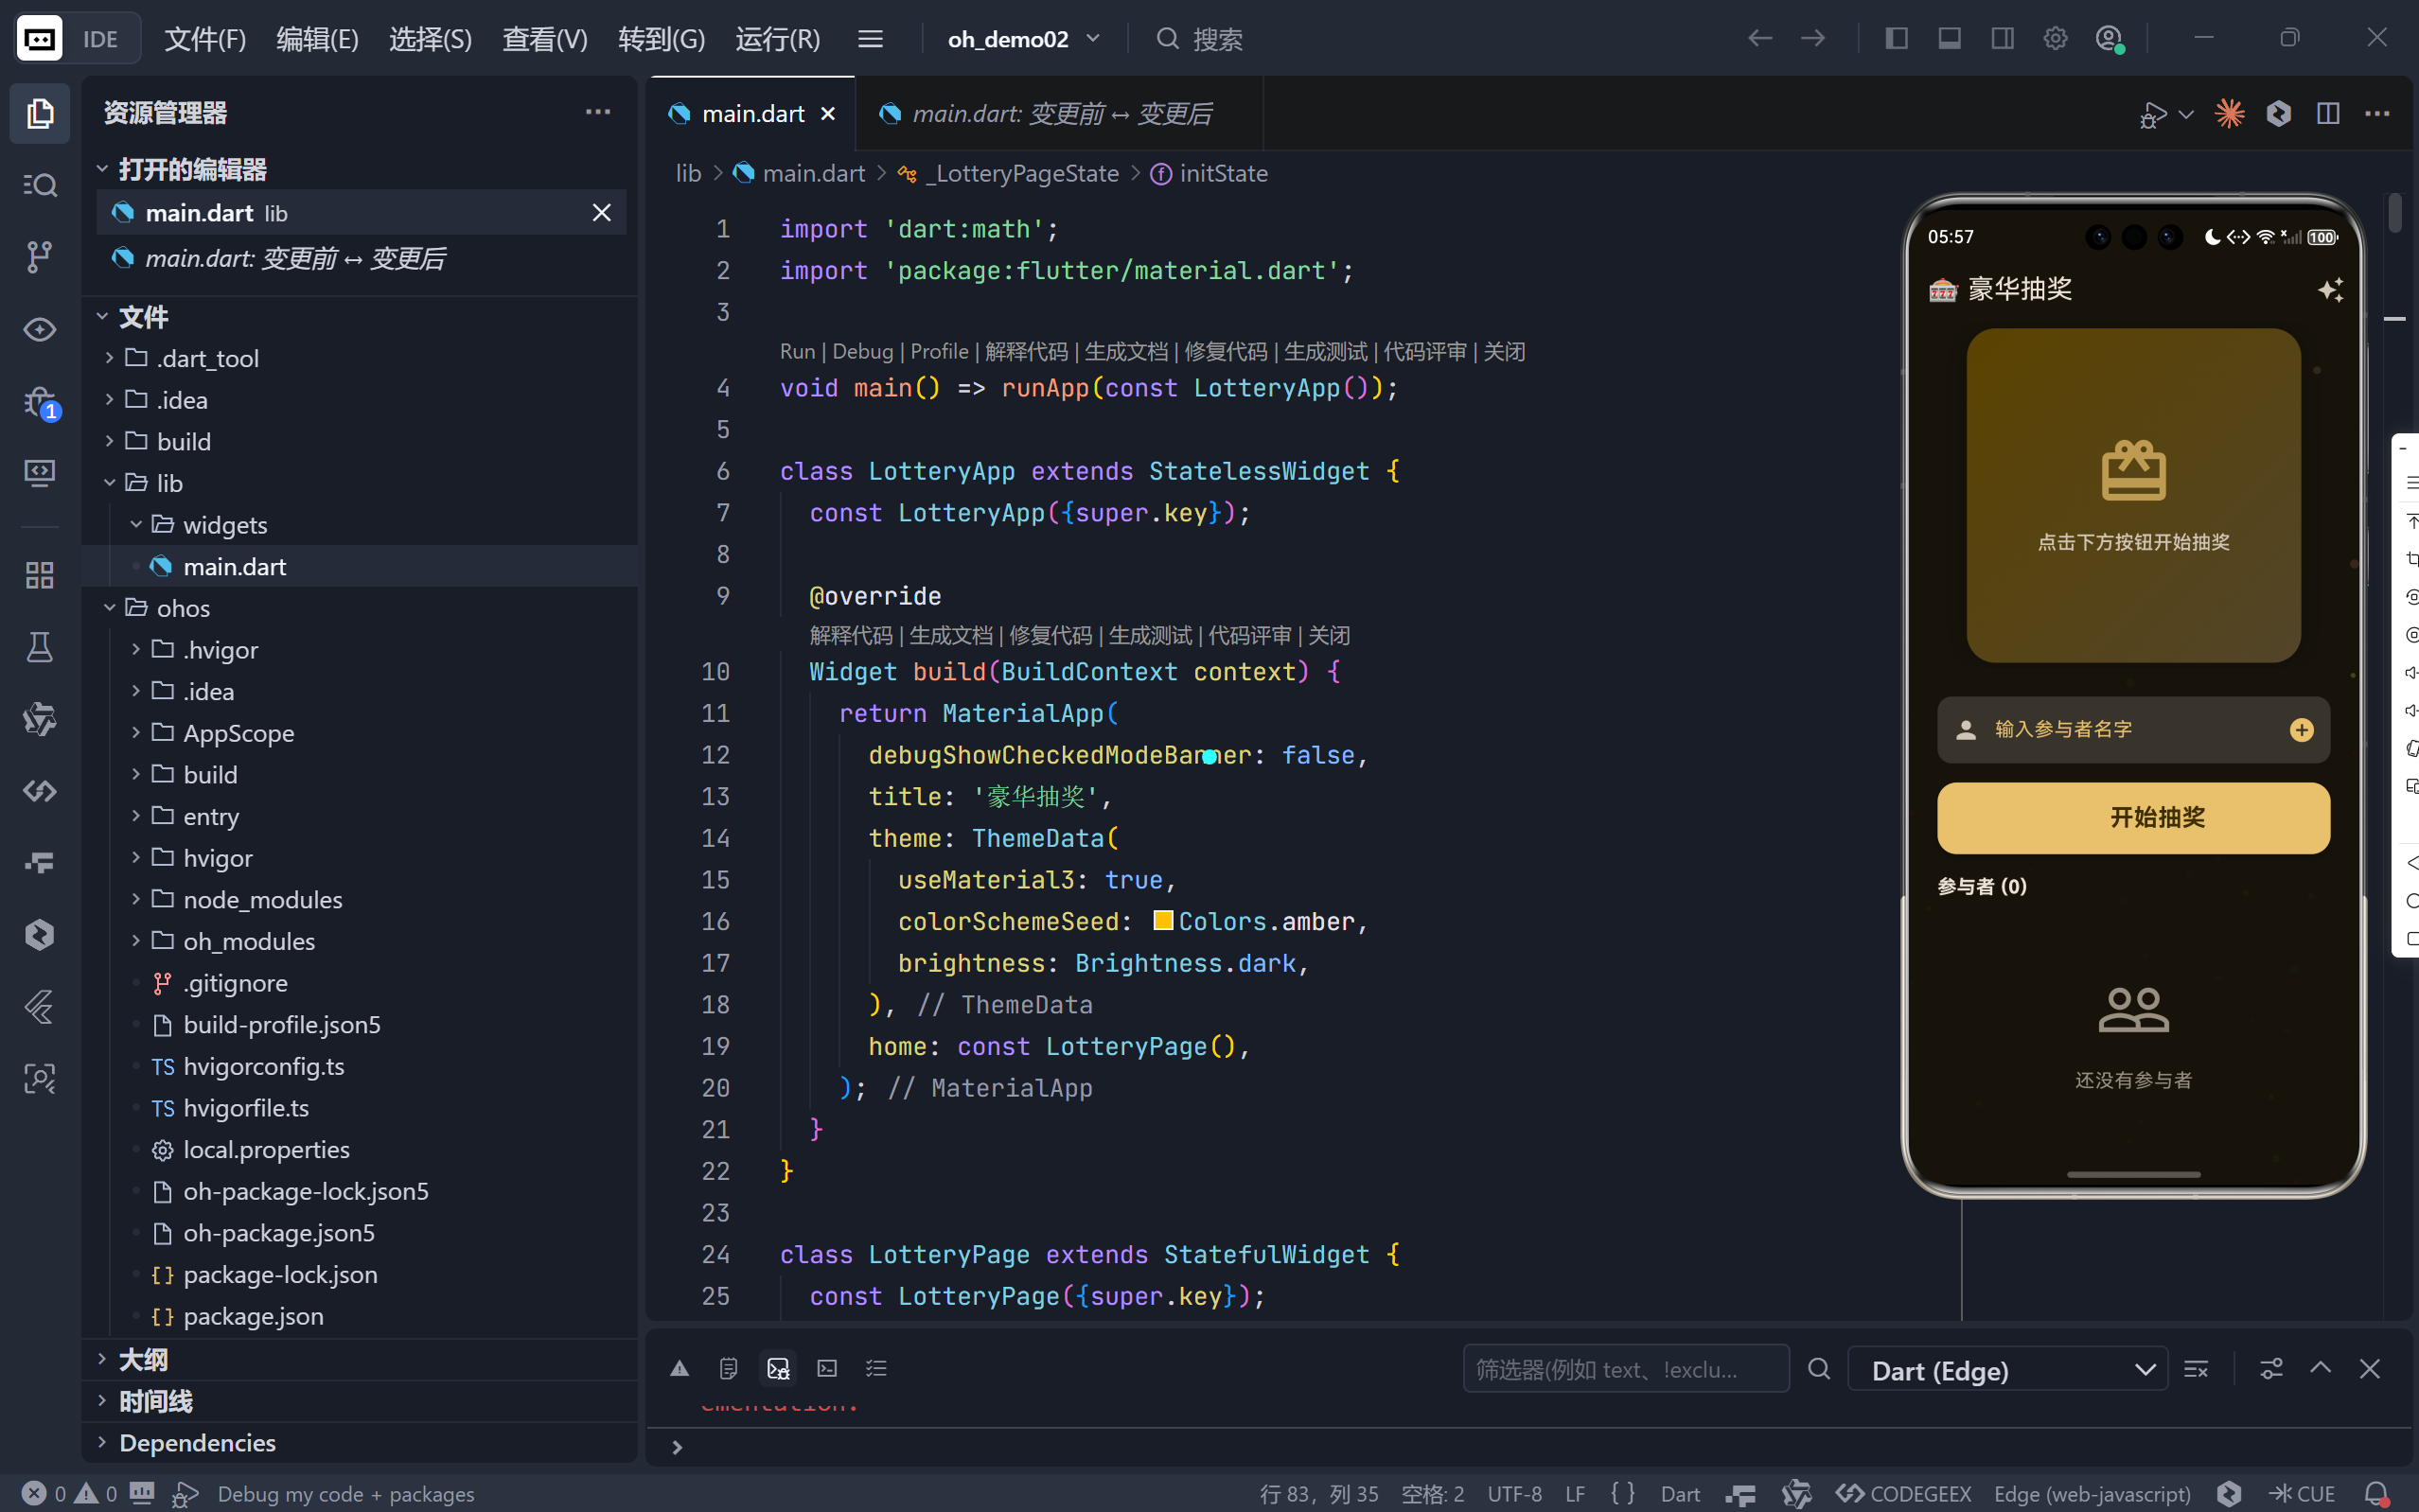Screen dimensions: 2419x1512
Task: Open the Testing flask icon
Action: 39,647
